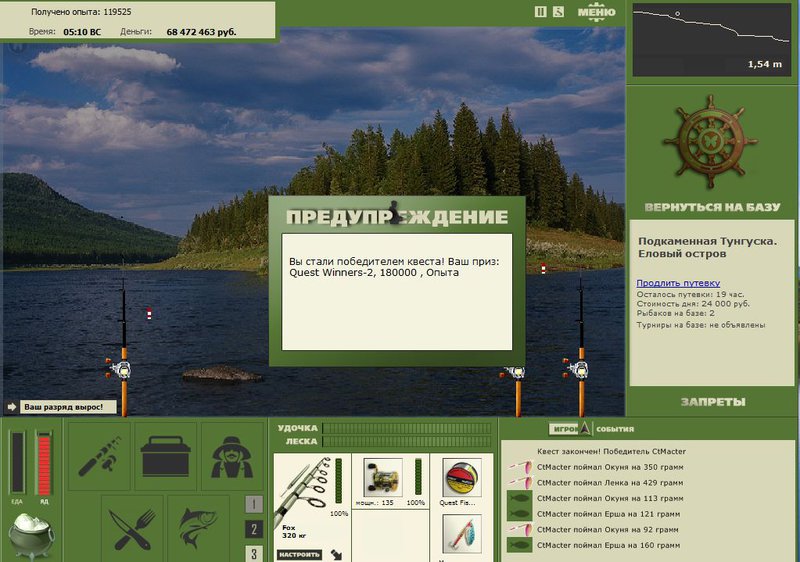Screen dimensions: 800x562
Task: Click the УДОЧКА tension bar
Action: 407,428
